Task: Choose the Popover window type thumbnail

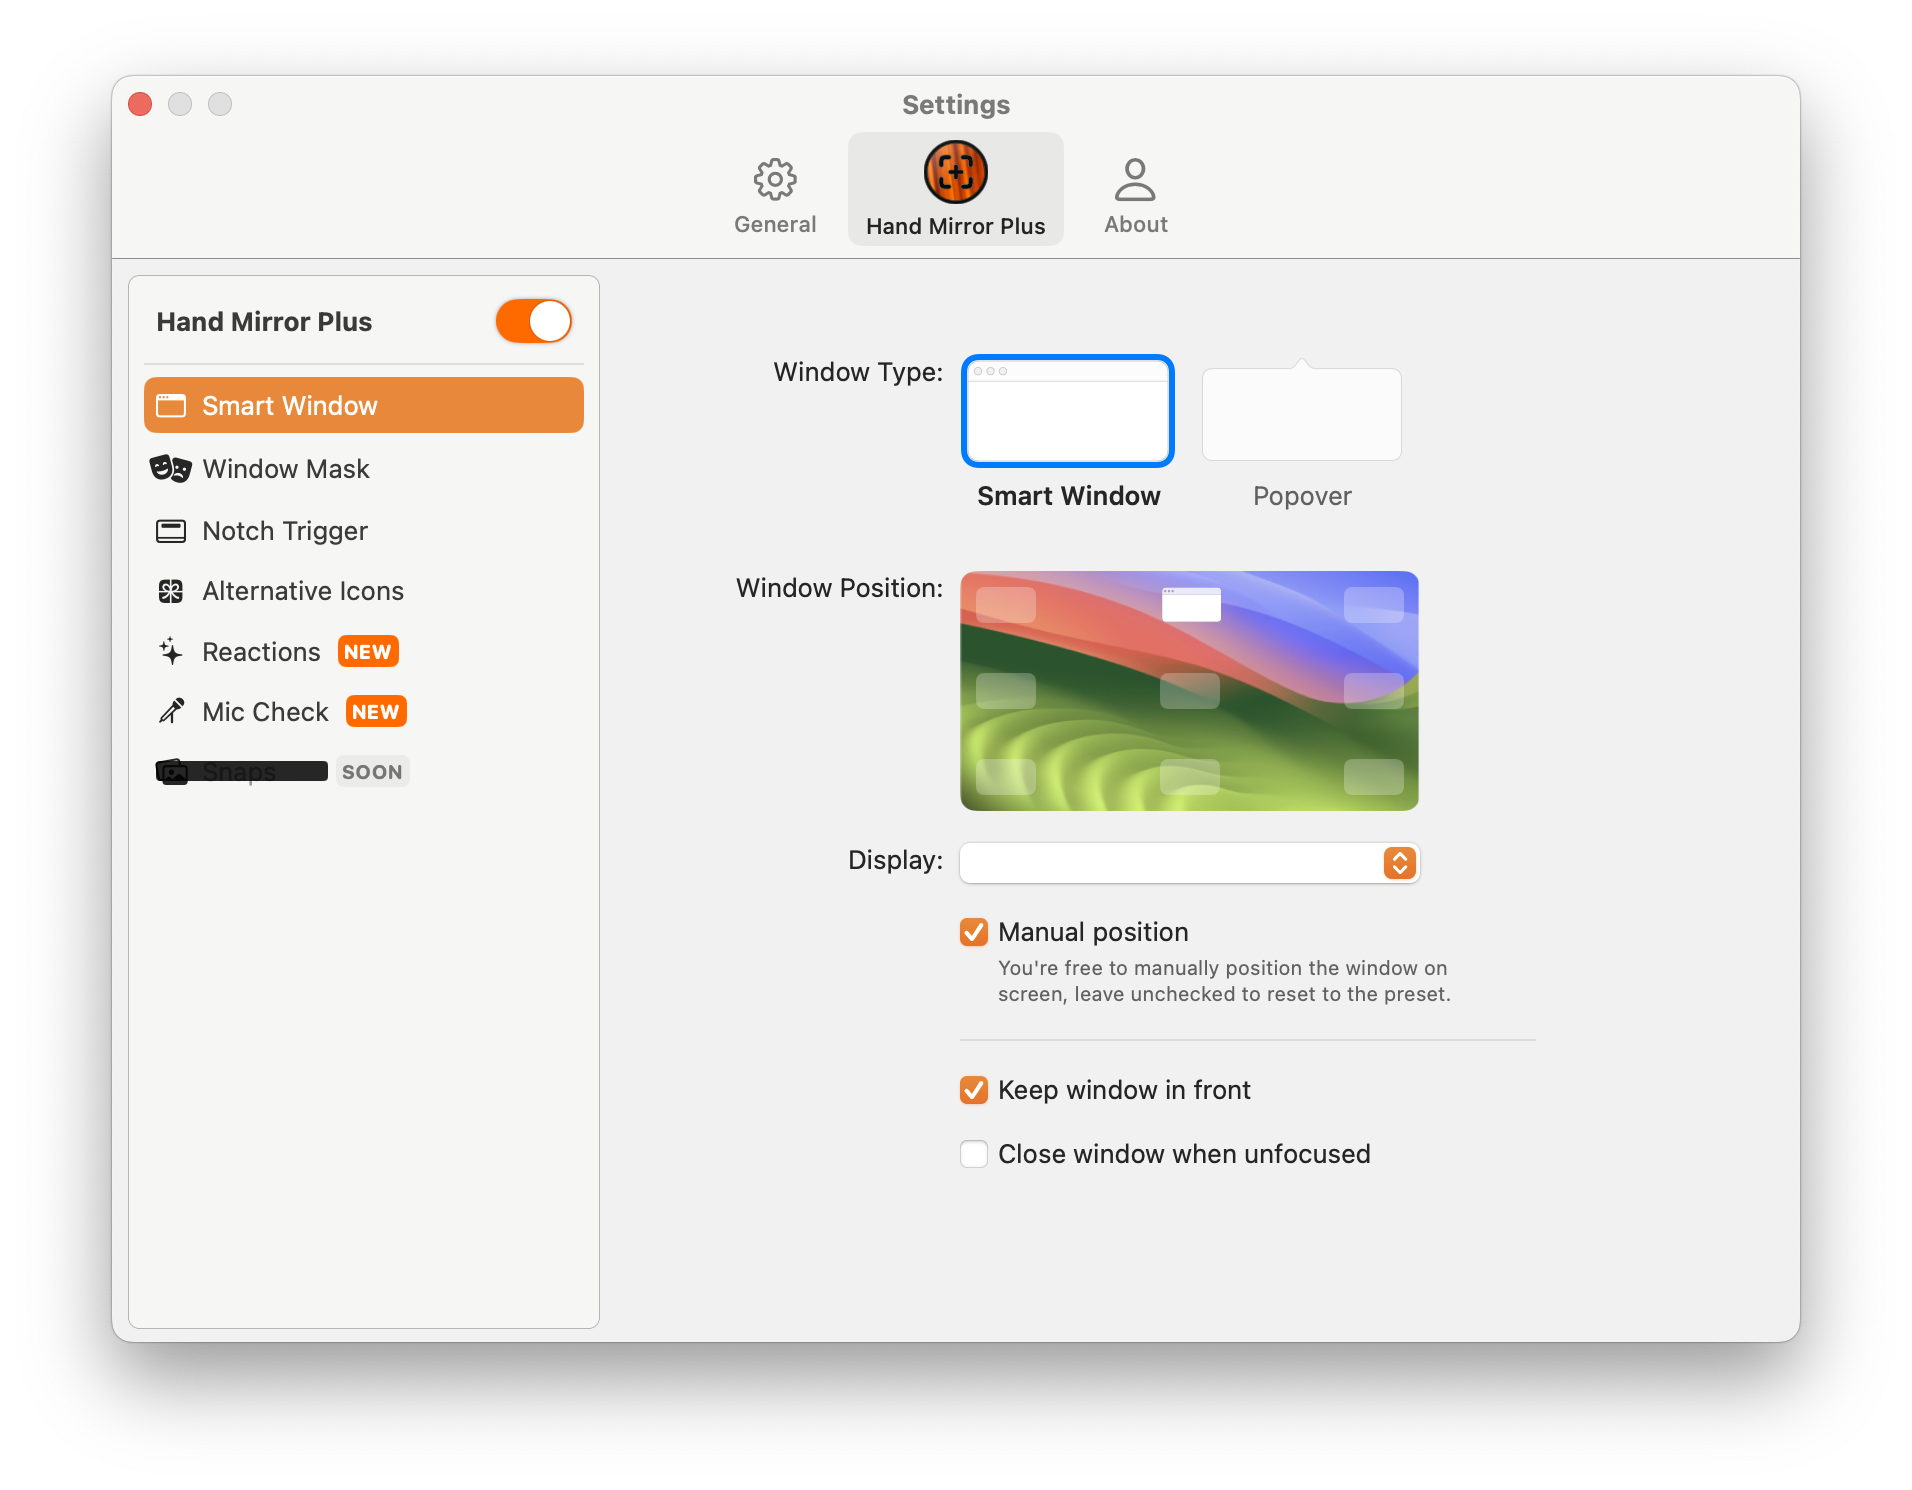Action: coord(1301,411)
